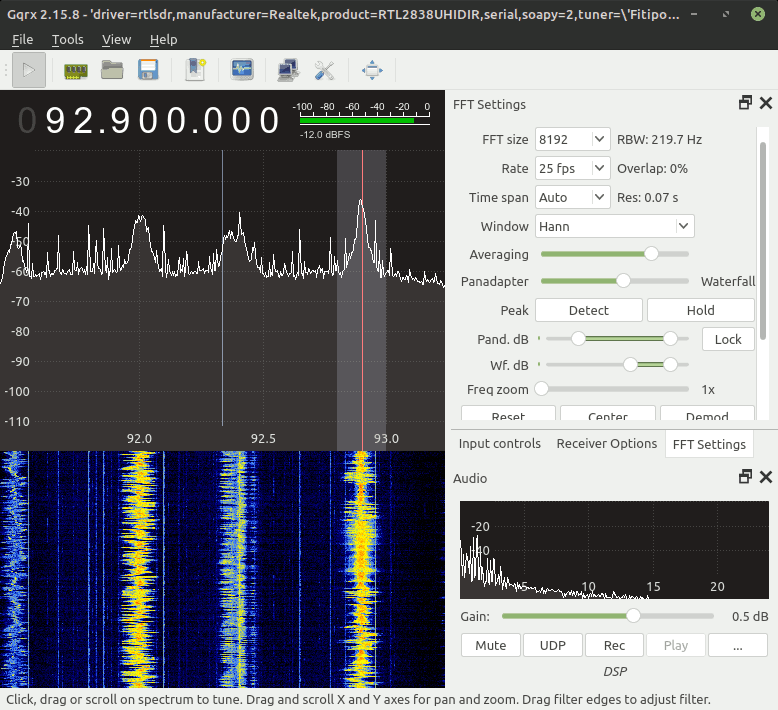Click the 93.0 frequency axis label
This screenshot has height=710, width=778.
pyautogui.click(x=386, y=439)
